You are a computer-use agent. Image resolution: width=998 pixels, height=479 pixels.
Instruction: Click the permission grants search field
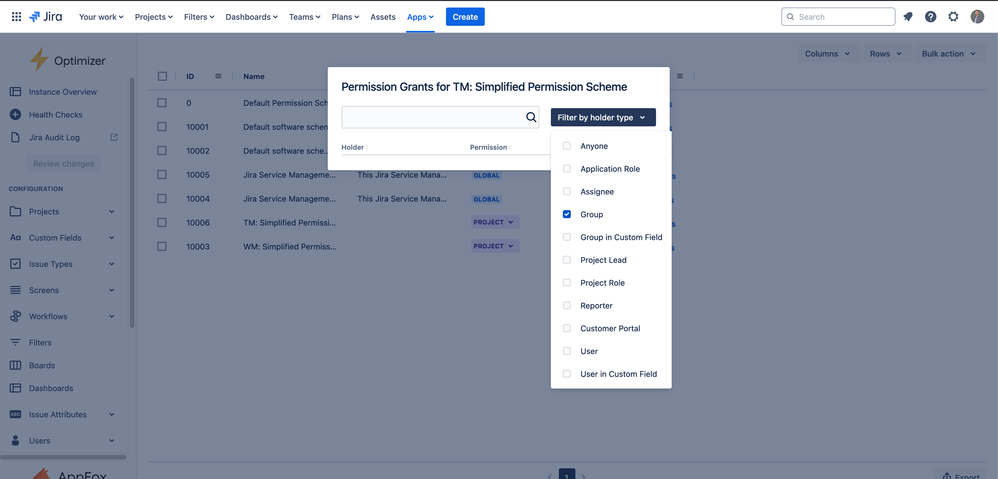click(x=440, y=117)
